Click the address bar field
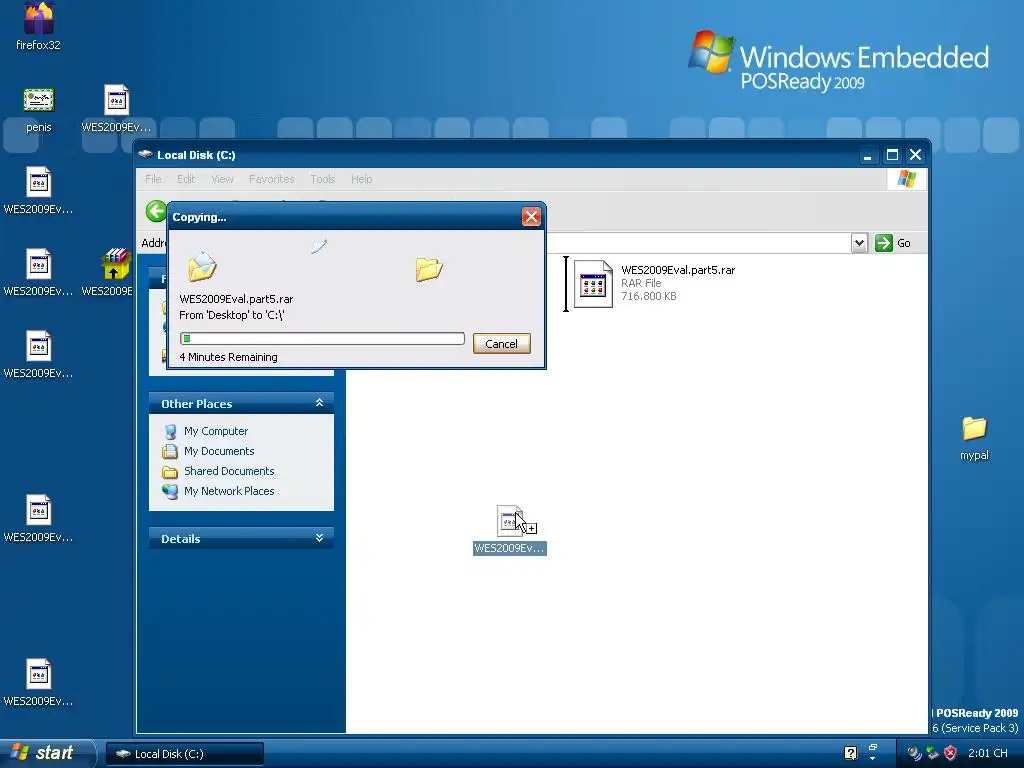The image size is (1024, 768). point(699,243)
